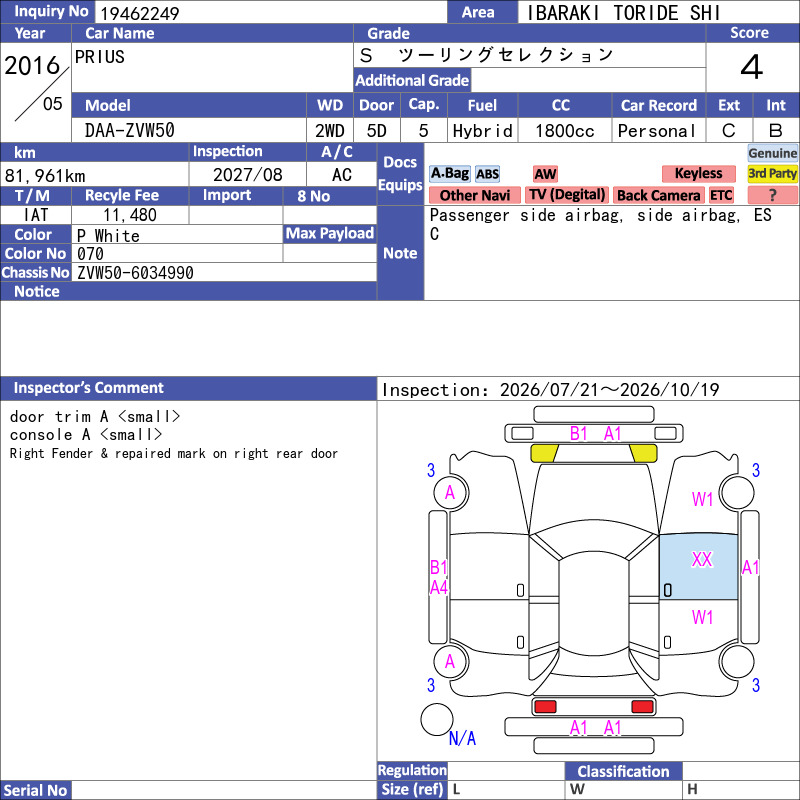Click the yellow left headlight on diagram
The height and width of the screenshot is (800, 800).
tap(544, 453)
